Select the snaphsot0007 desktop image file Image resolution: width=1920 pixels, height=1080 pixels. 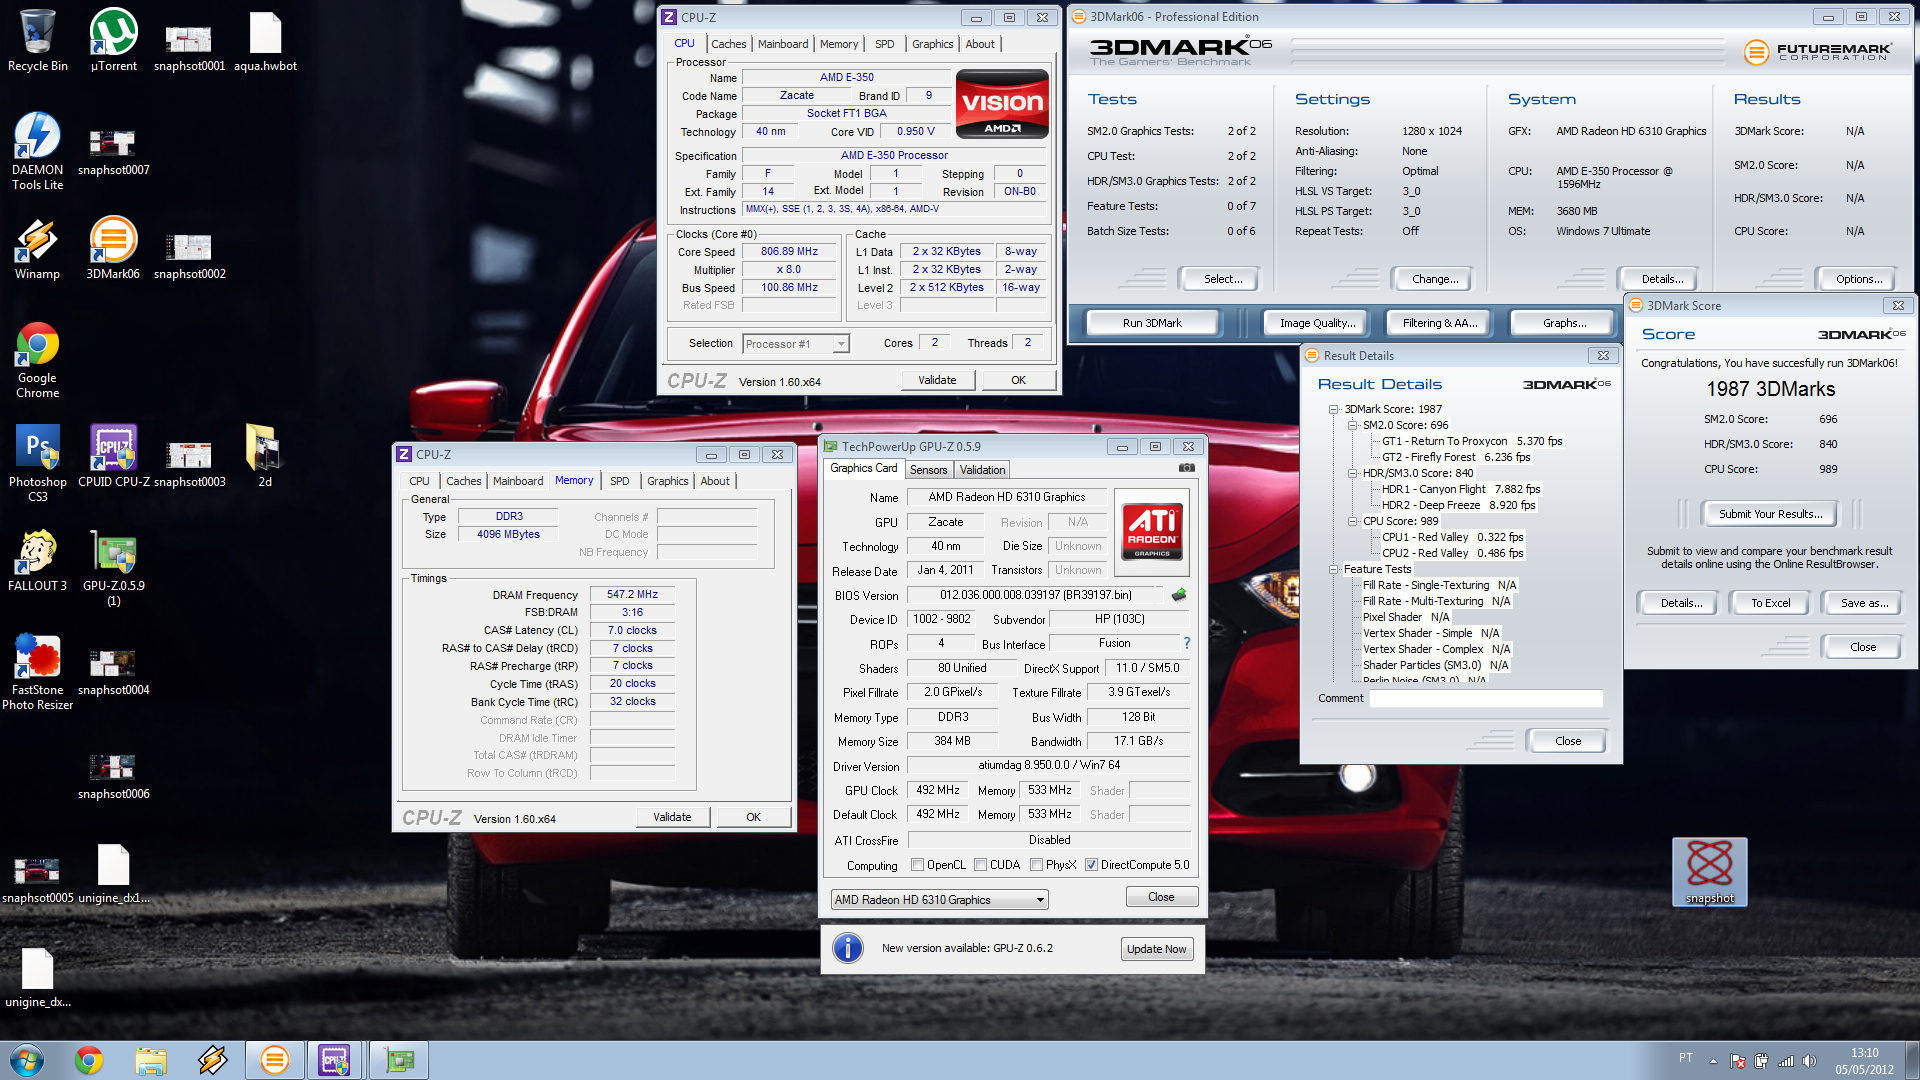click(x=113, y=151)
